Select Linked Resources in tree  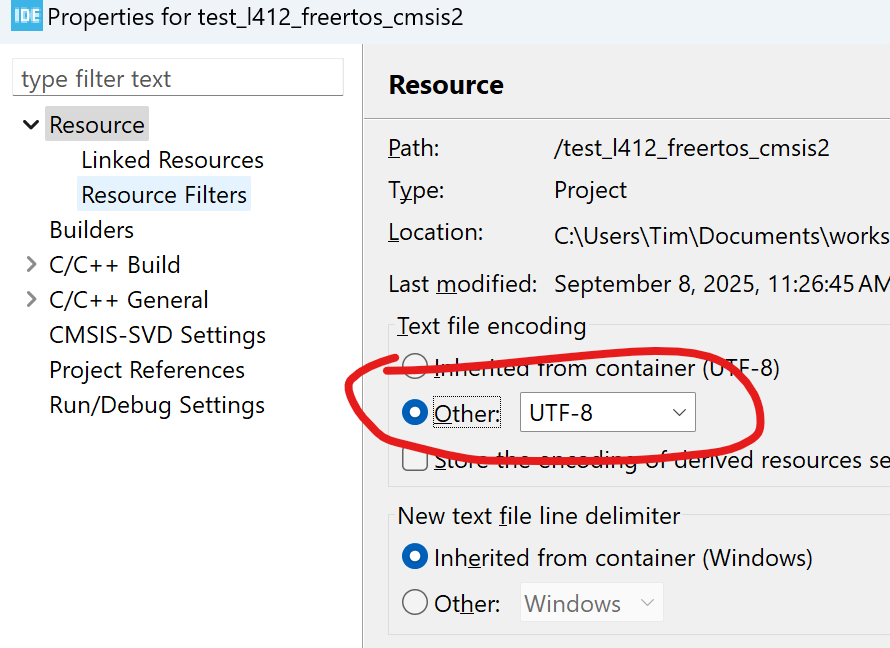172,160
